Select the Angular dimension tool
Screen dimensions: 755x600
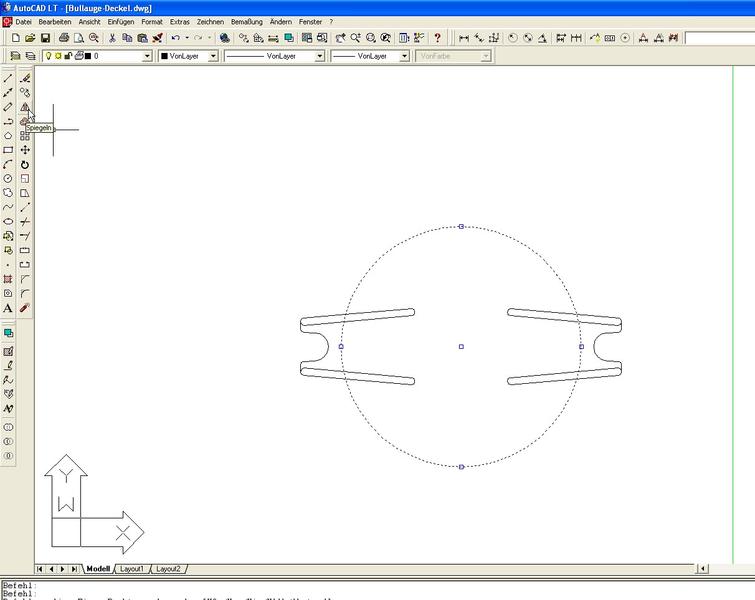[x=542, y=38]
